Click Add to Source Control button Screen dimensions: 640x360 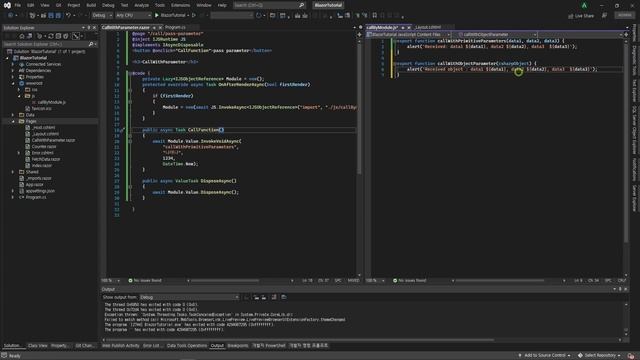coord(544,356)
